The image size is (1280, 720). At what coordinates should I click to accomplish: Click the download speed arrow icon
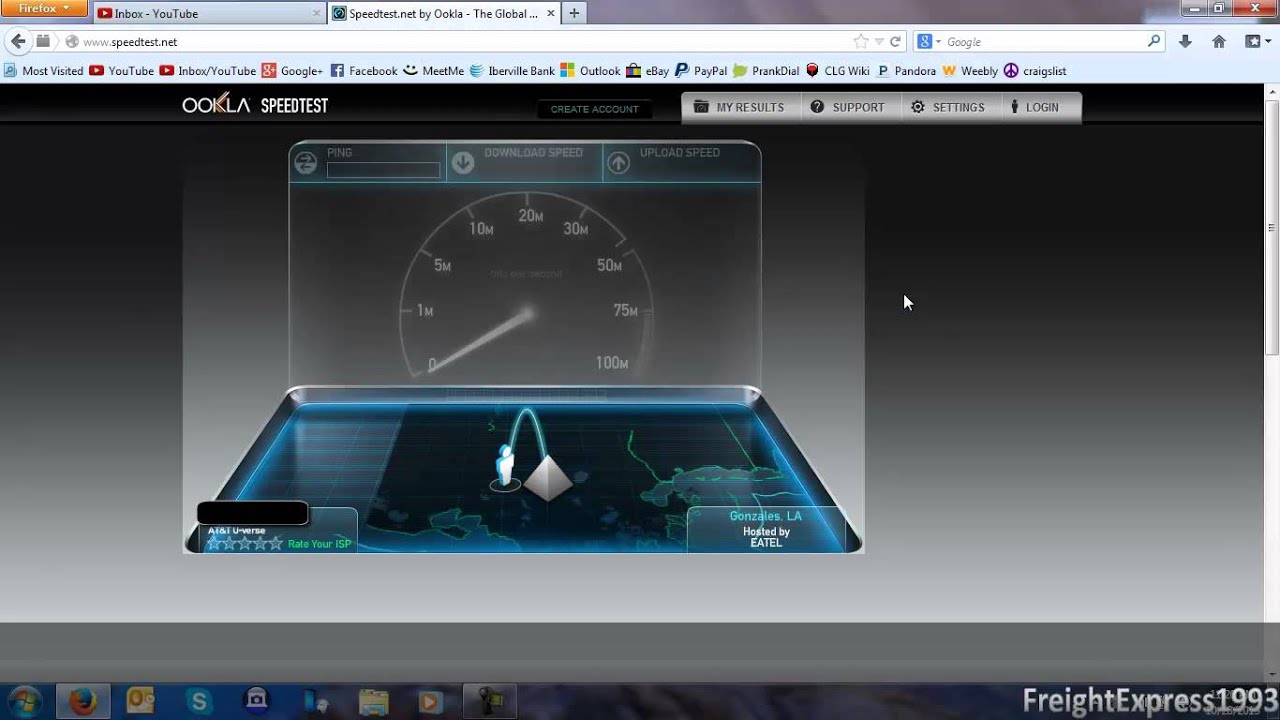click(x=462, y=163)
